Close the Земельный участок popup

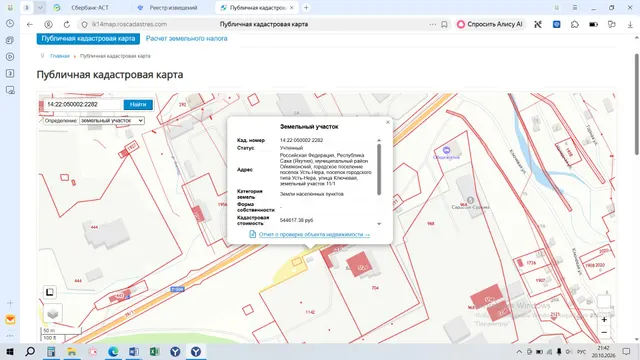tap(387, 122)
